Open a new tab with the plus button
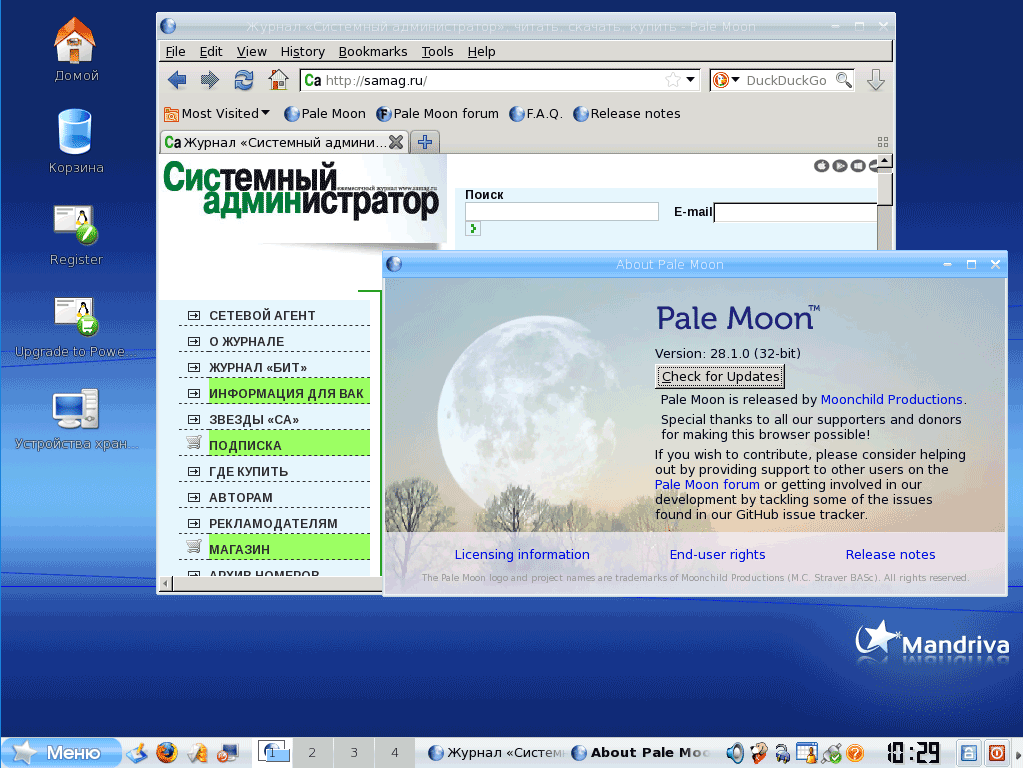Viewport: 1023px width, 768px height. (425, 142)
